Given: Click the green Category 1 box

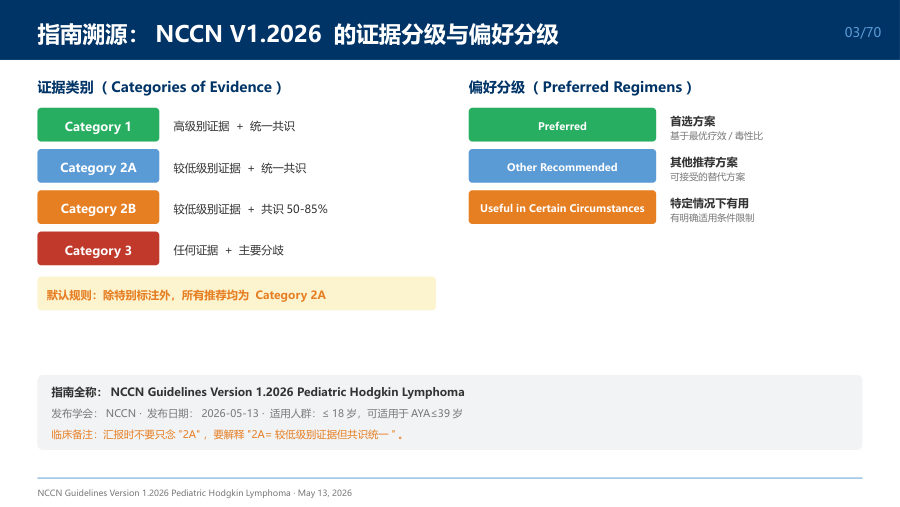Looking at the screenshot, I should (98, 125).
